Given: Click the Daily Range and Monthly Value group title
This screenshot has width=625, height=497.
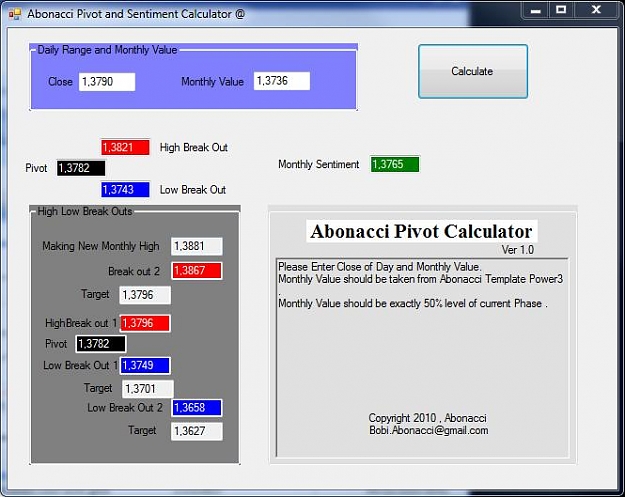Looking at the screenshot, I should click(107, 50).
